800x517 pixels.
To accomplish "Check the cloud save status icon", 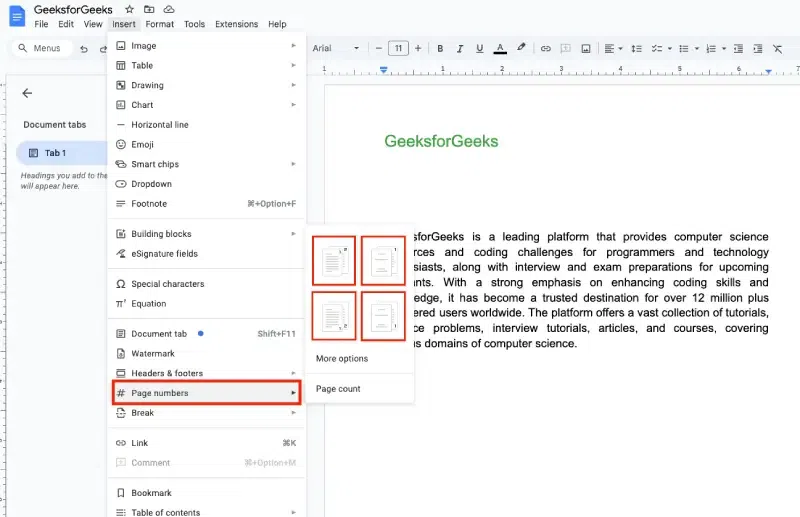I will pyautogui.click(x=169, y=9).
